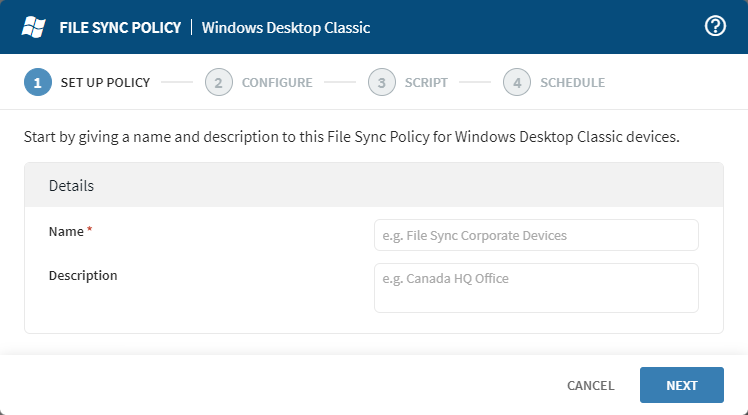This screenshot has height=415, width=748.
Task: Select the step 3 numbered circle
Action: (x=381, y=82)
